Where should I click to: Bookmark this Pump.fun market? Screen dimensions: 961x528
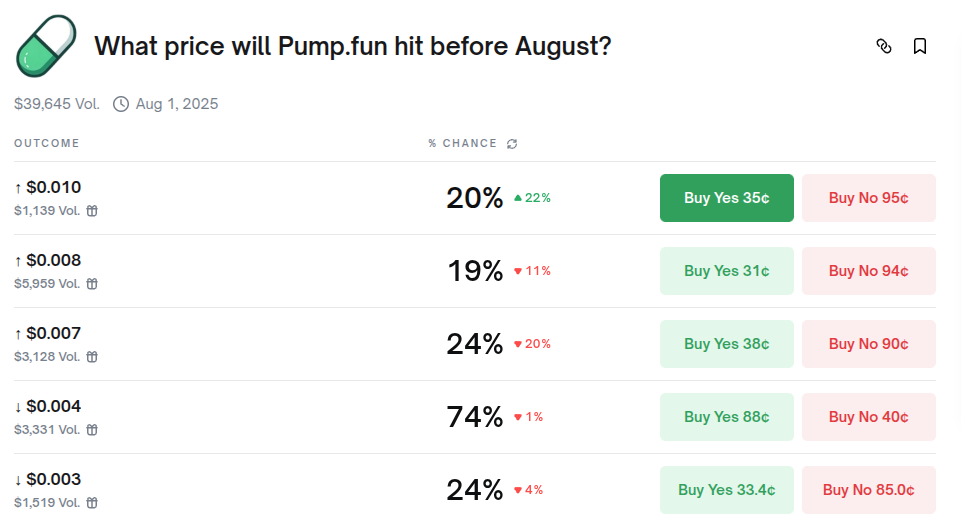tap(920, 46)
